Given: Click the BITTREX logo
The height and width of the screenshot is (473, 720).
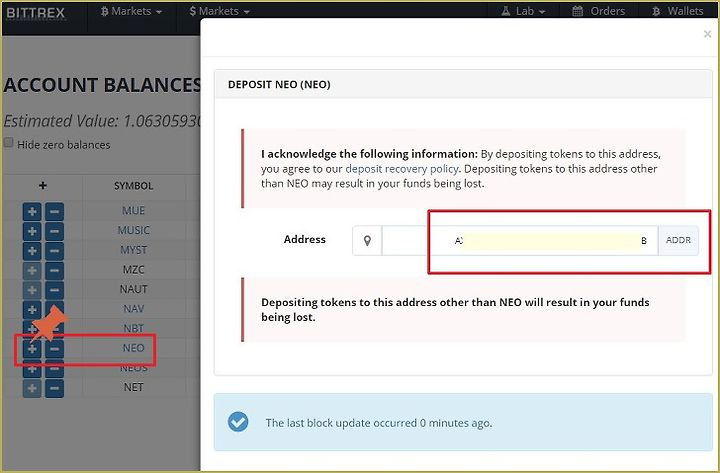Looking at the screenshot, I should pyautogui.click(x=36, y=12).
